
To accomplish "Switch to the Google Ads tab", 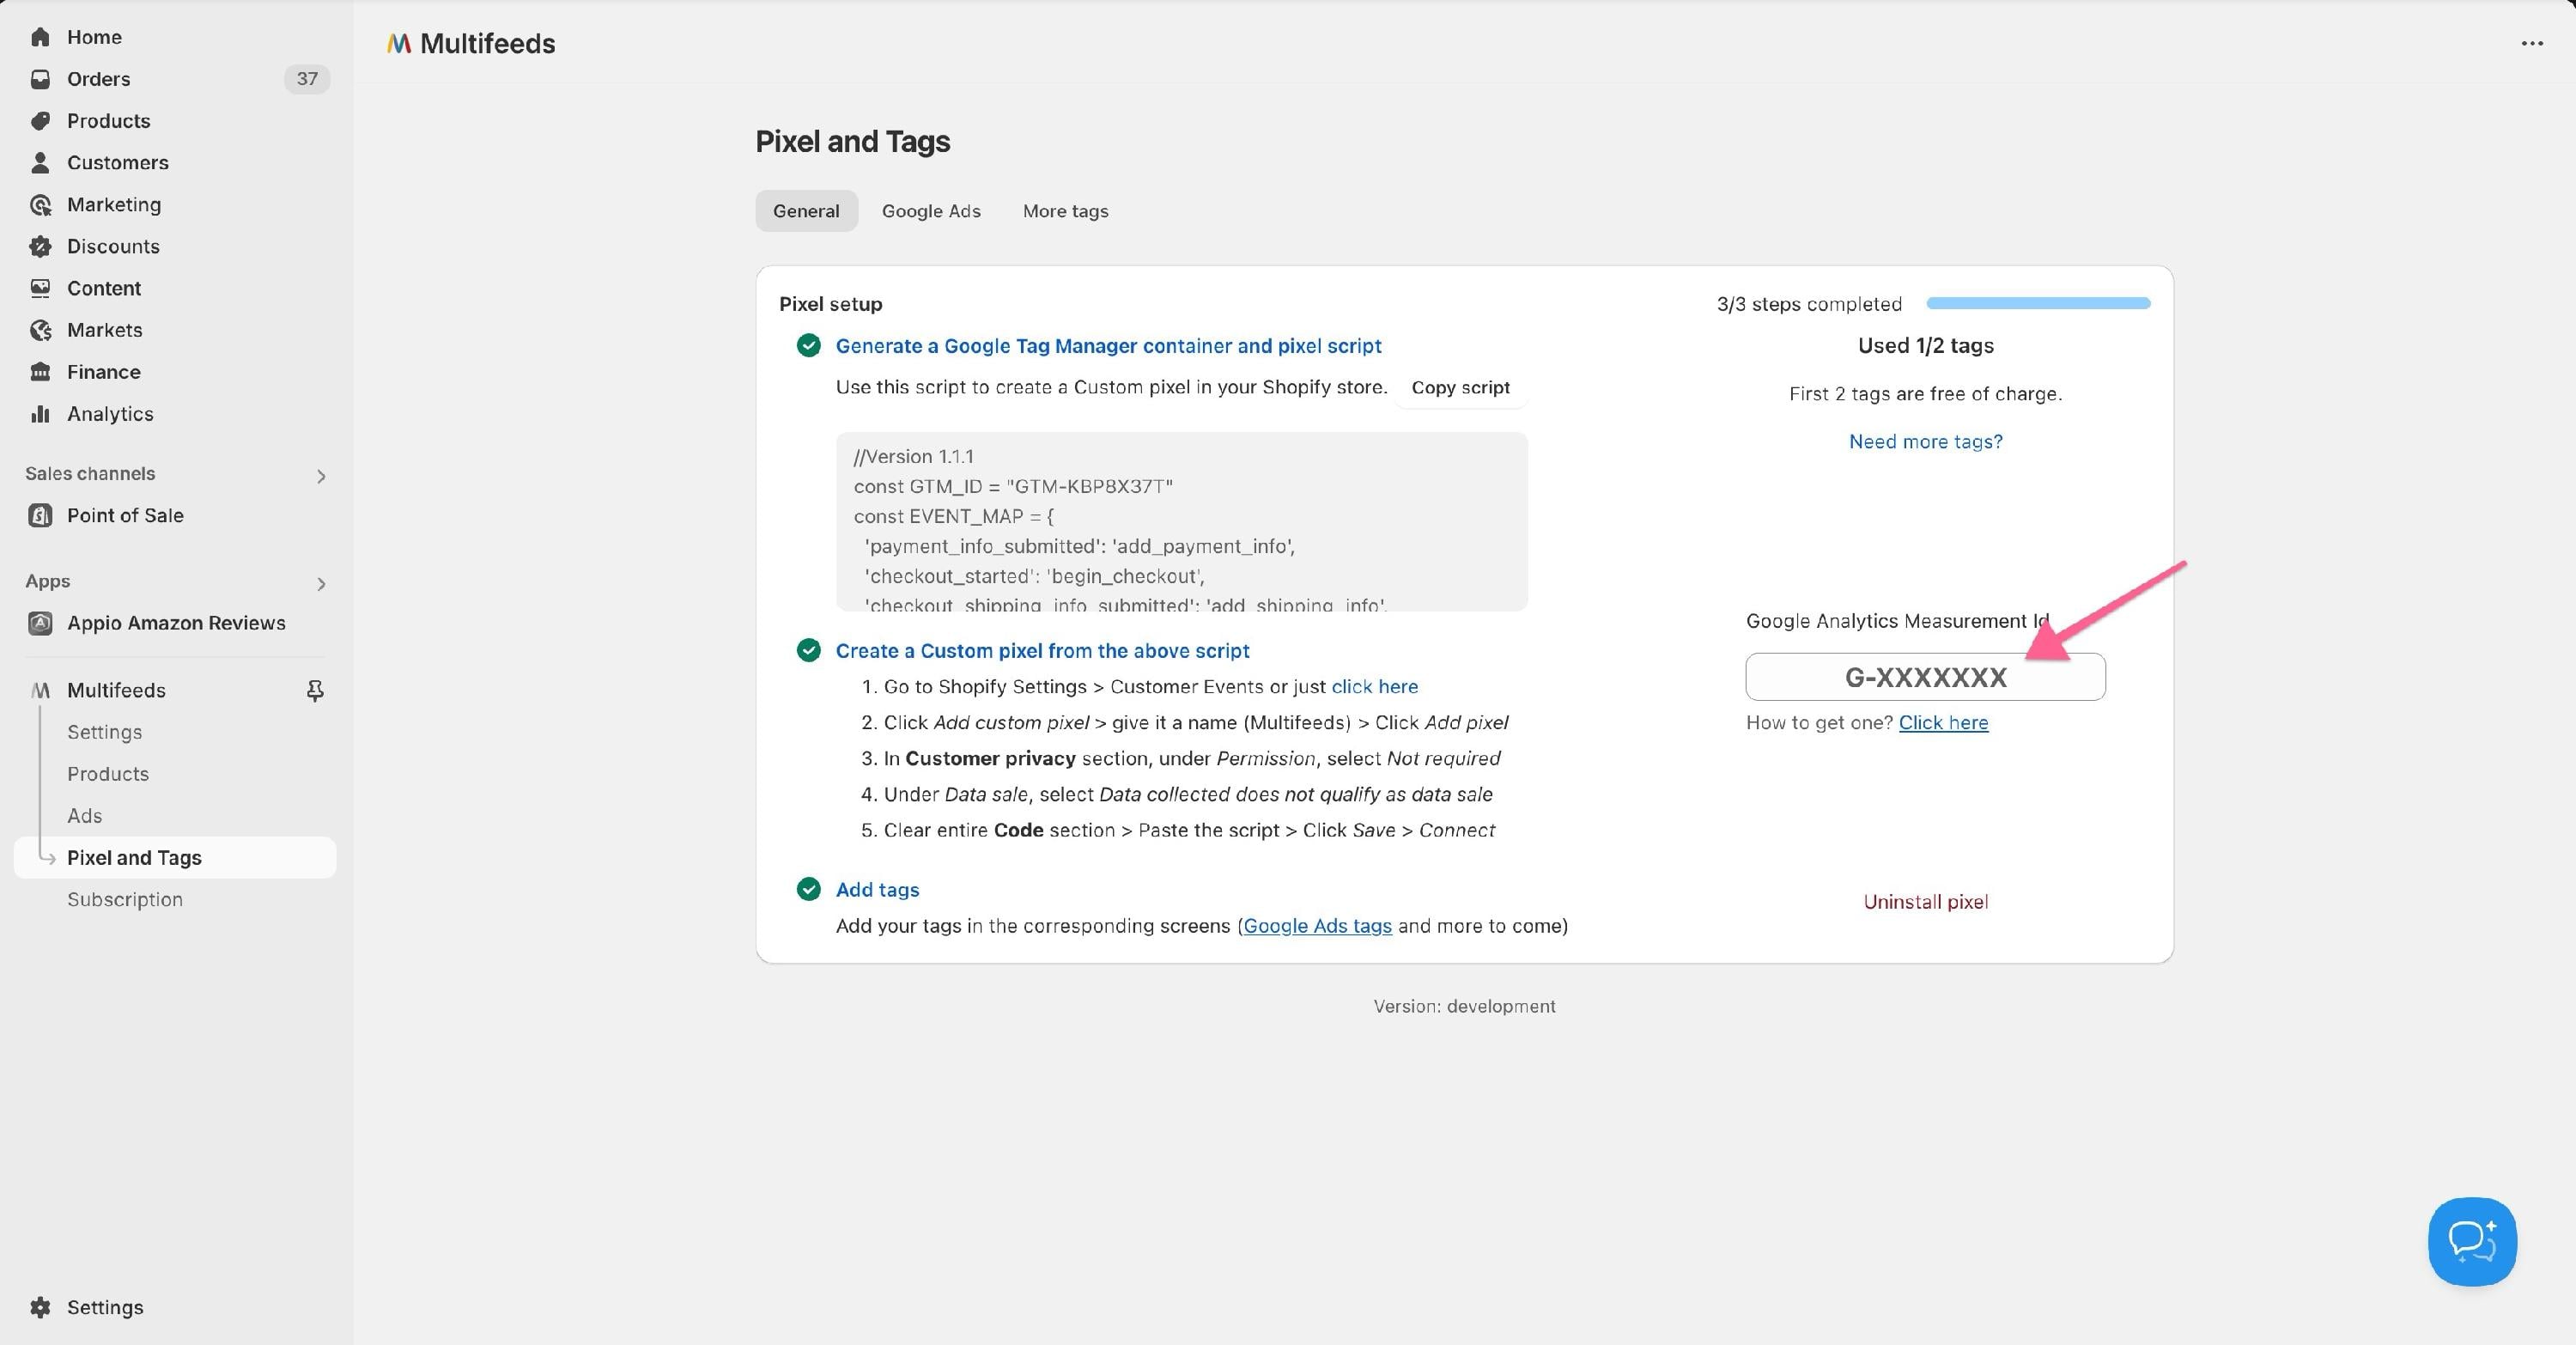I will coord(931,211).
